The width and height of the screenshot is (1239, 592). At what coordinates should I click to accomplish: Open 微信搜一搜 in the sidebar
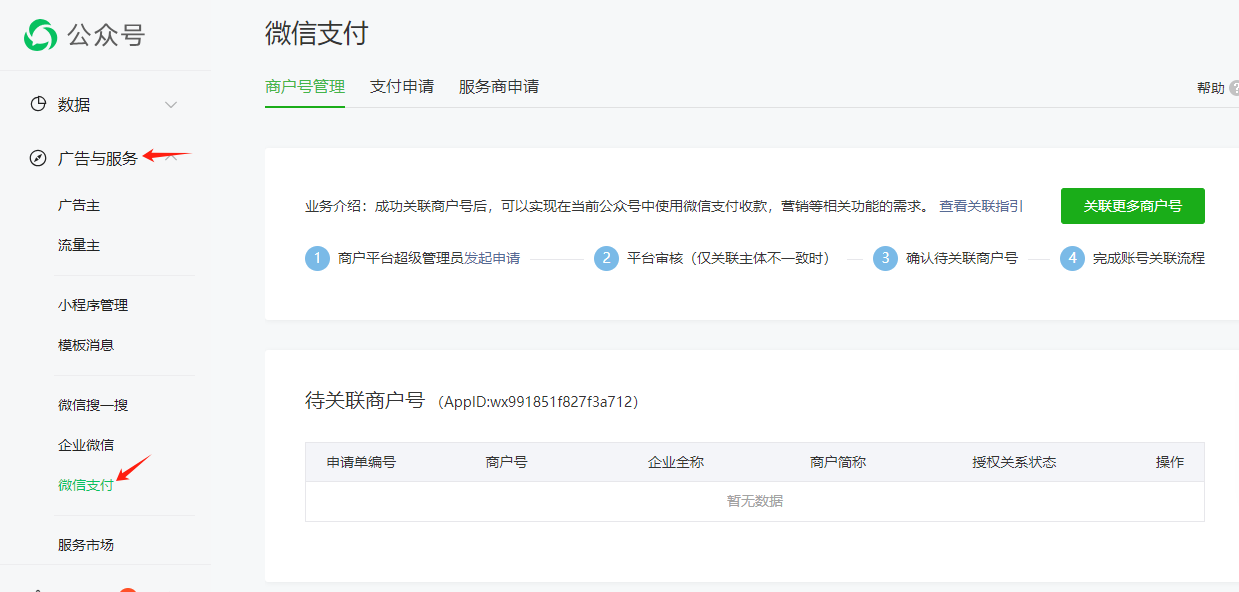point(93,405)
